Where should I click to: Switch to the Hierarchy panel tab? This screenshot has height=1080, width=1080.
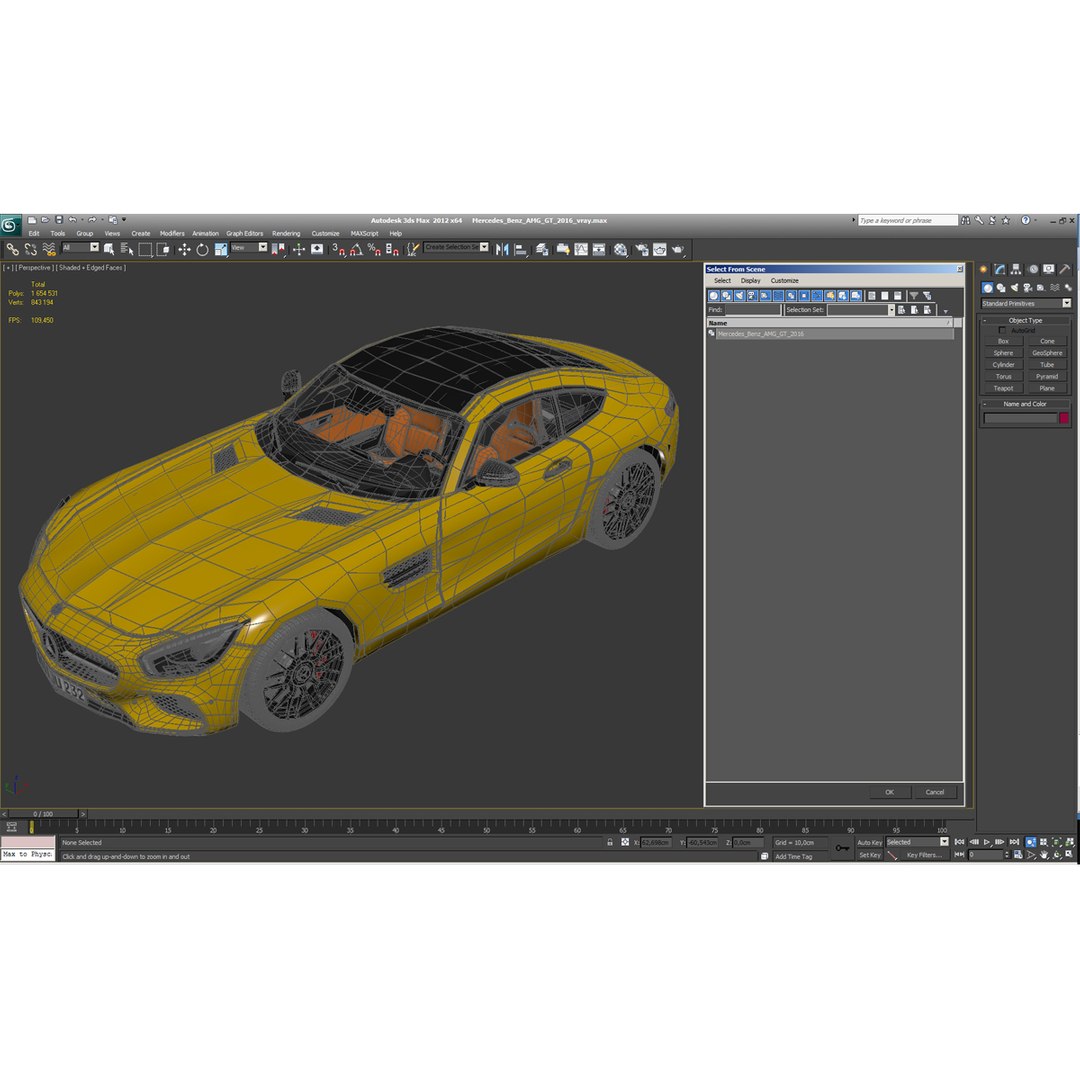1015,269
